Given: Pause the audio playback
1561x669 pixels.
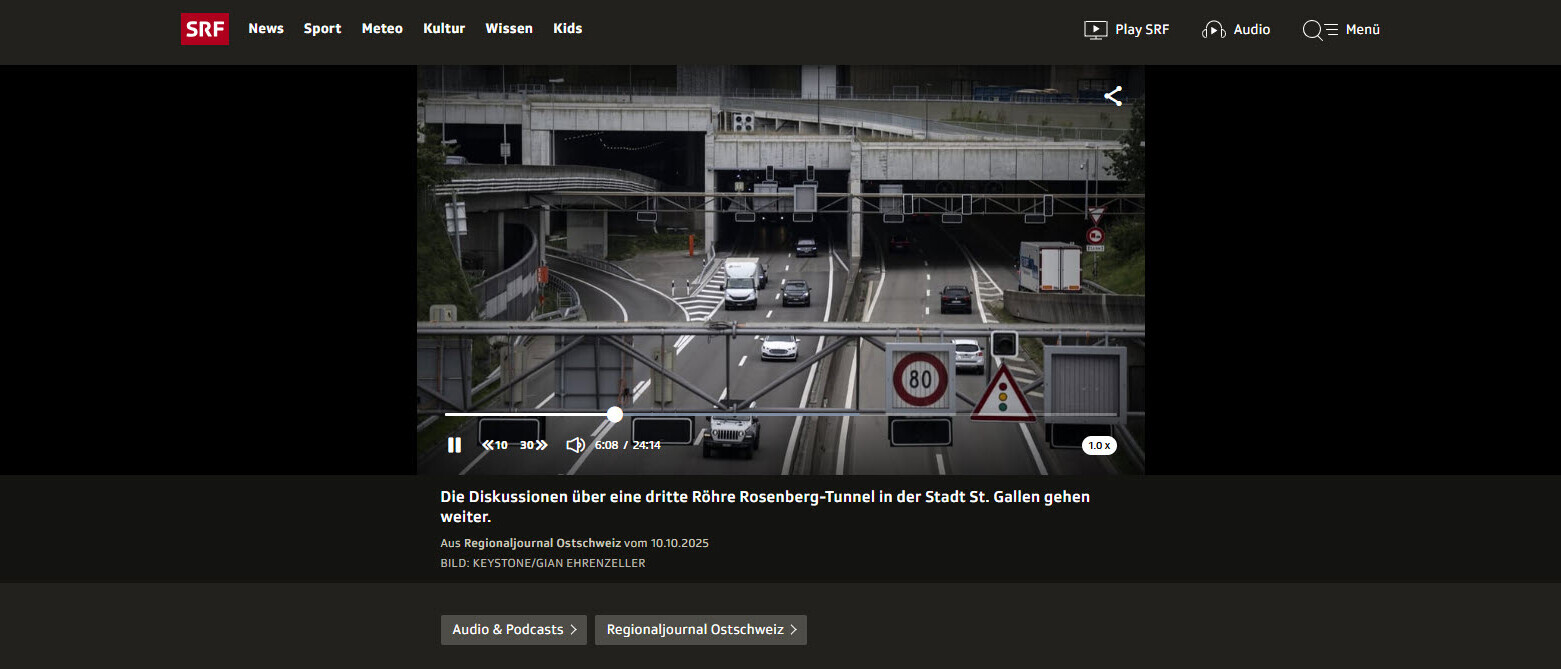Looking at the screenshot, I should tap(454, 445).
